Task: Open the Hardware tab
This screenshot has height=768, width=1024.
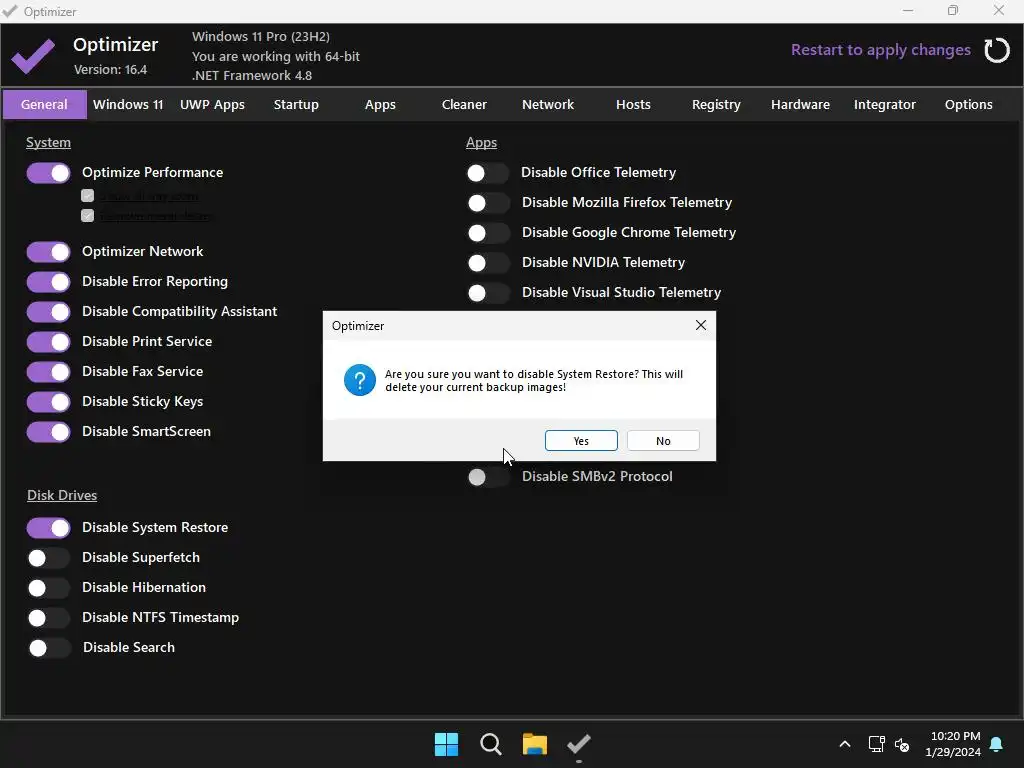Action: point(801,104)
